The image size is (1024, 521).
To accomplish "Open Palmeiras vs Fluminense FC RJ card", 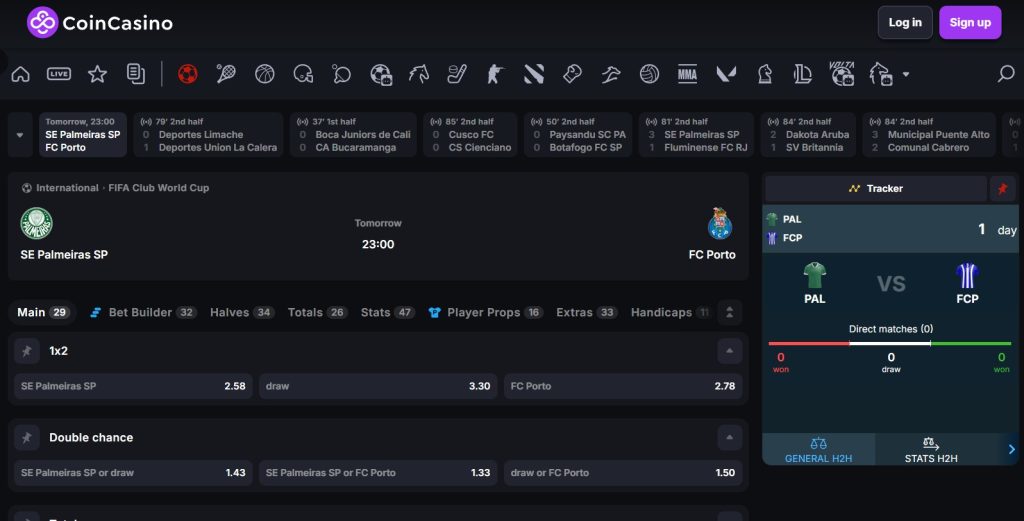I will [x=696, y=135].
